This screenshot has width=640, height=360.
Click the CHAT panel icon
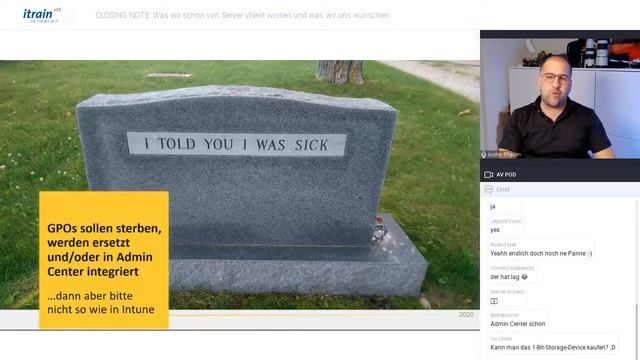489,189
